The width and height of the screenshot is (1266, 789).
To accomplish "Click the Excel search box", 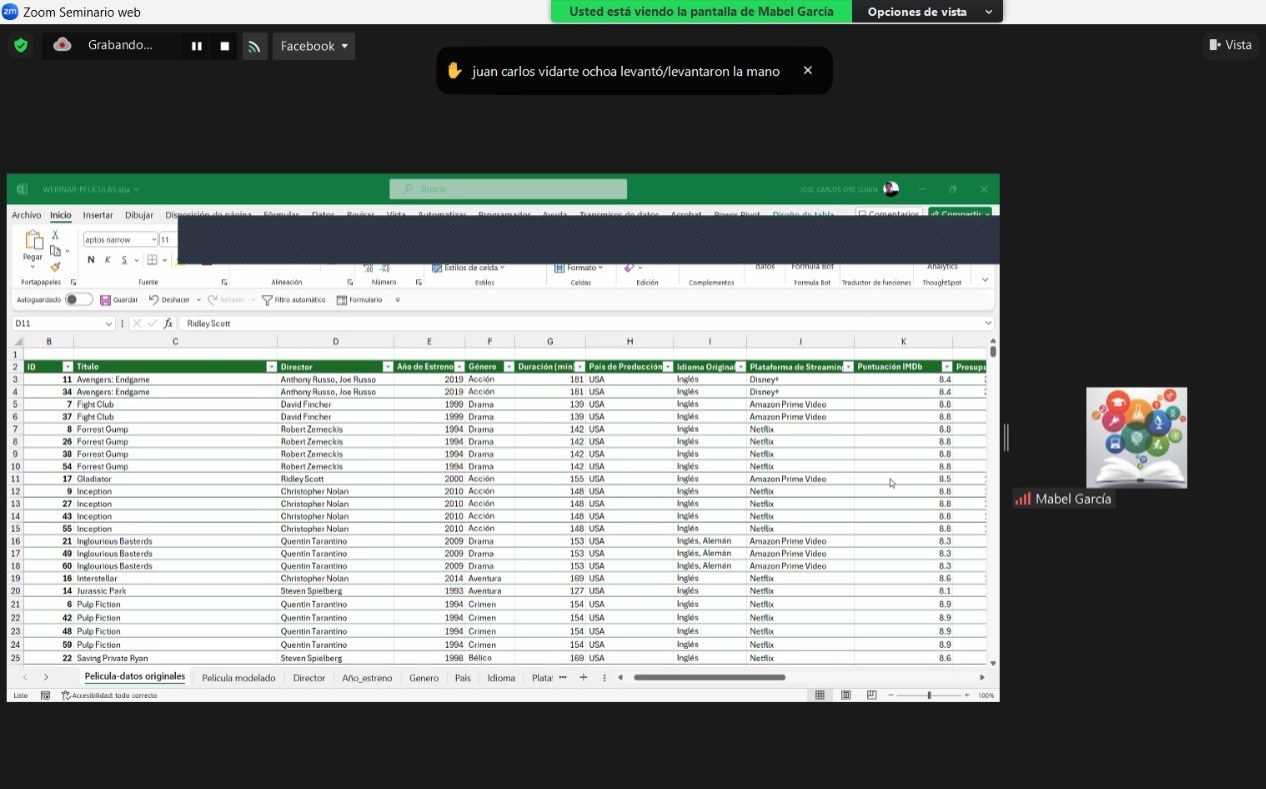I will pos(508,189).
